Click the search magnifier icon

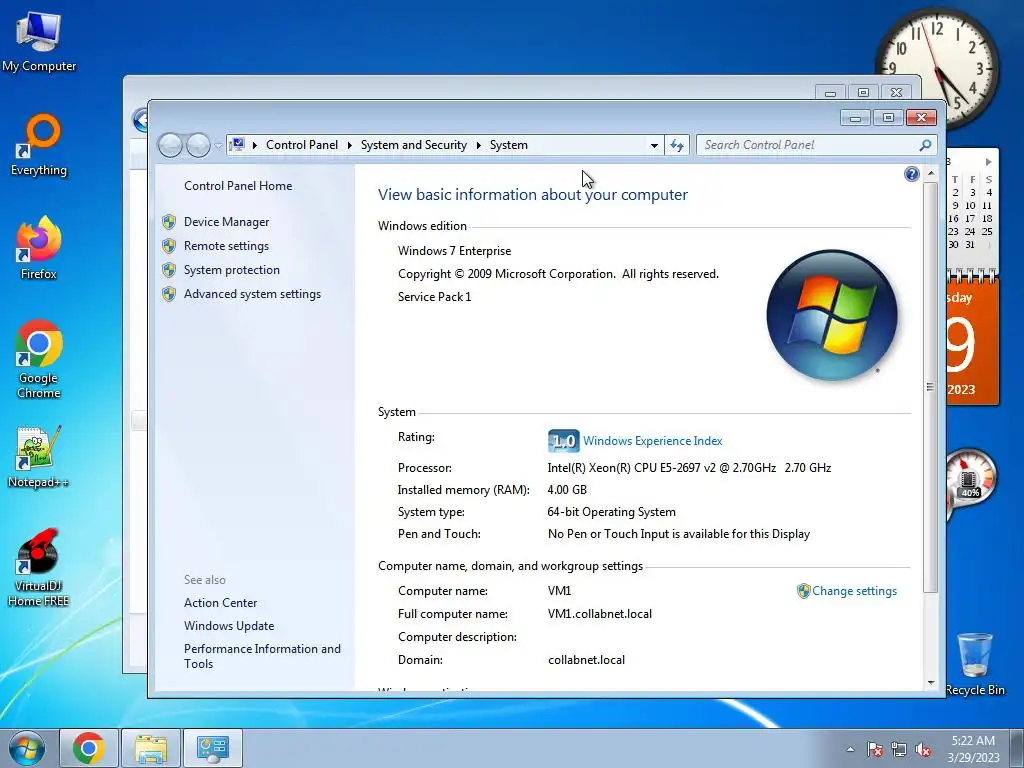tap(925, 145)
